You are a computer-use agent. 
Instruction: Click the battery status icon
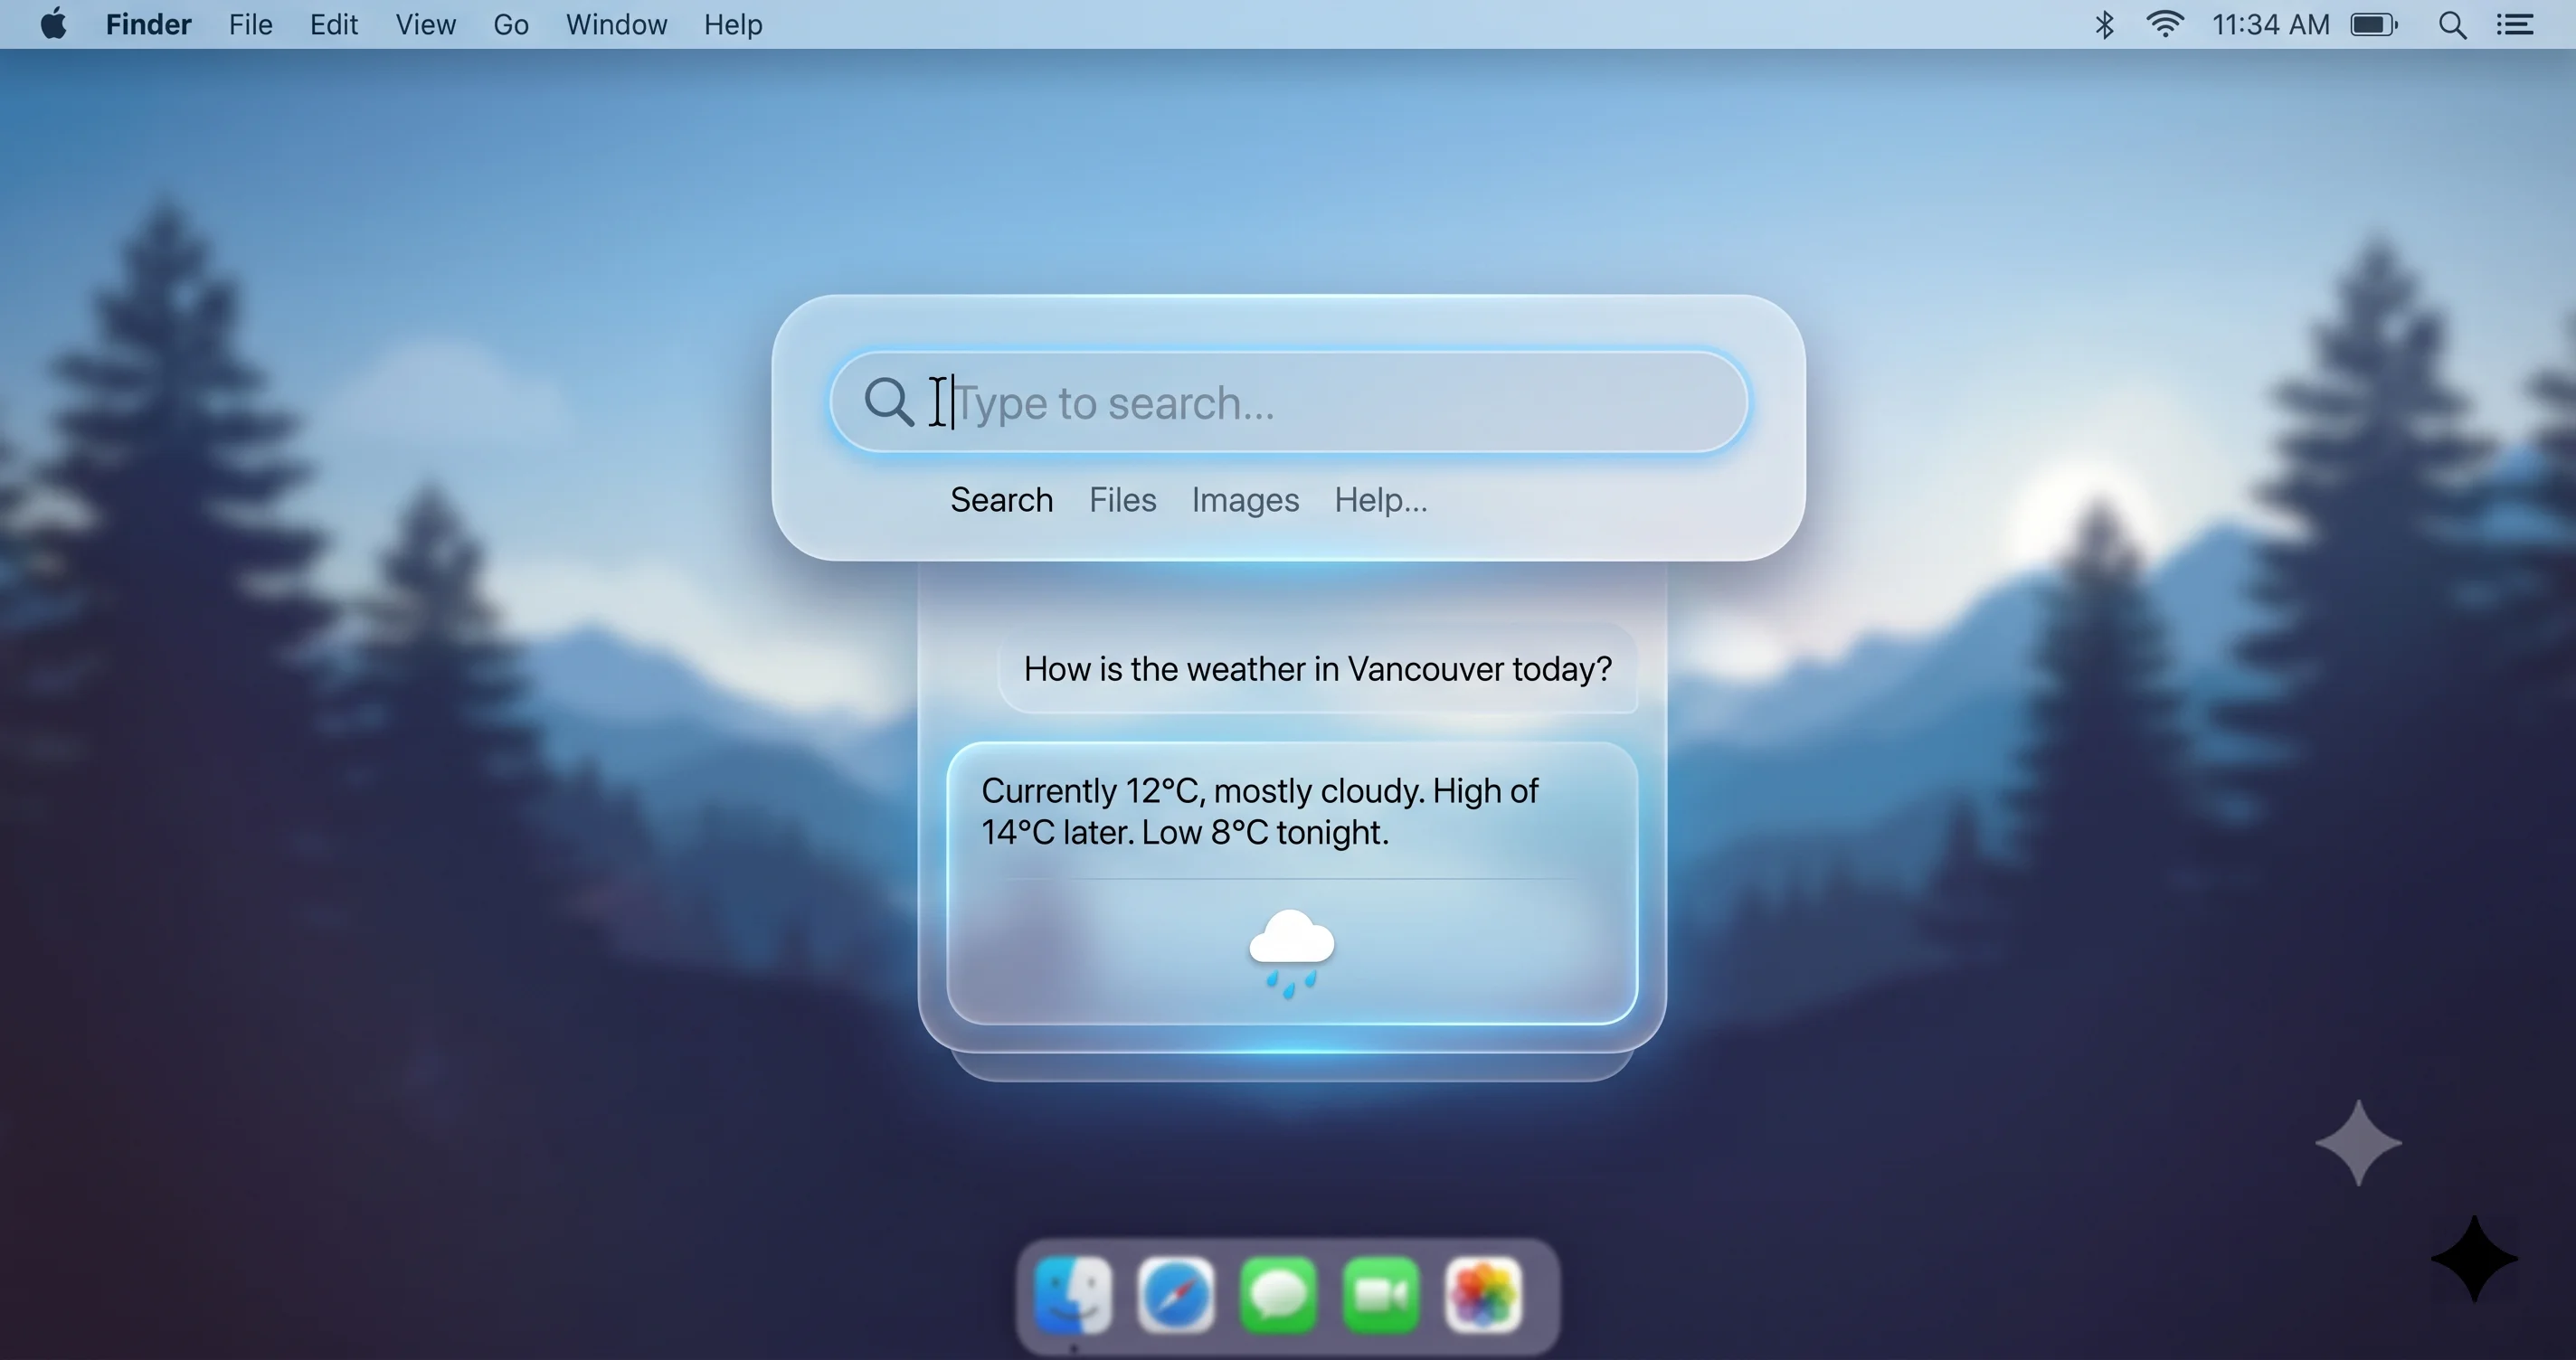(x=2374, y=24)
